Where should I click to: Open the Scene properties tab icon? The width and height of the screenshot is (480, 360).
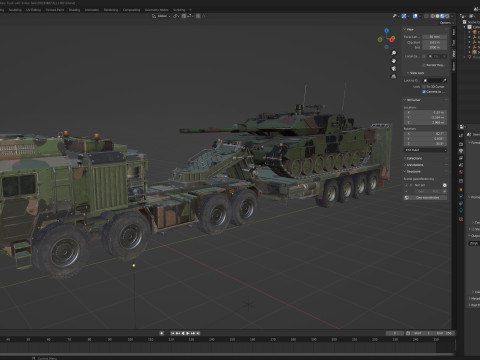461,165
